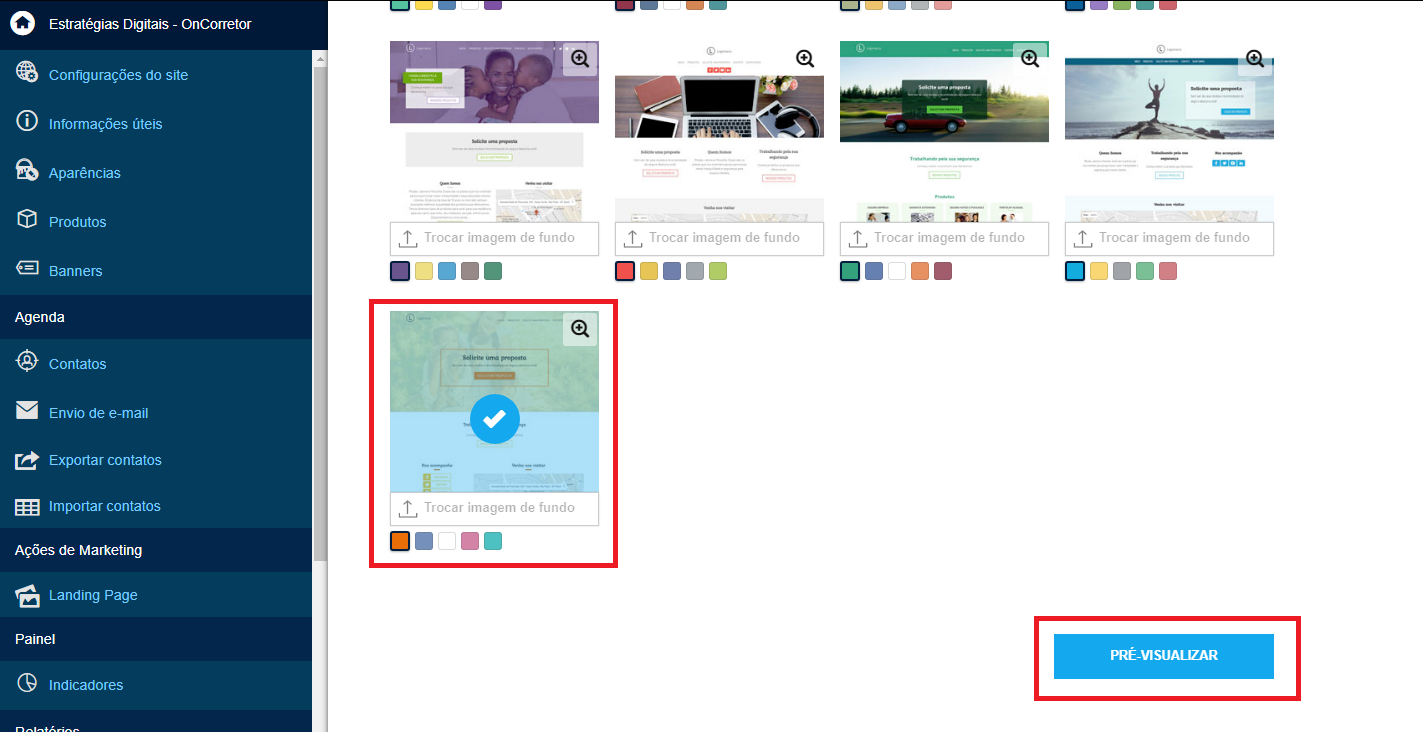This screenshot has height=732, width=1423.
Task: Click Trocar imagem de fundo under red car template
Action: 945,238
